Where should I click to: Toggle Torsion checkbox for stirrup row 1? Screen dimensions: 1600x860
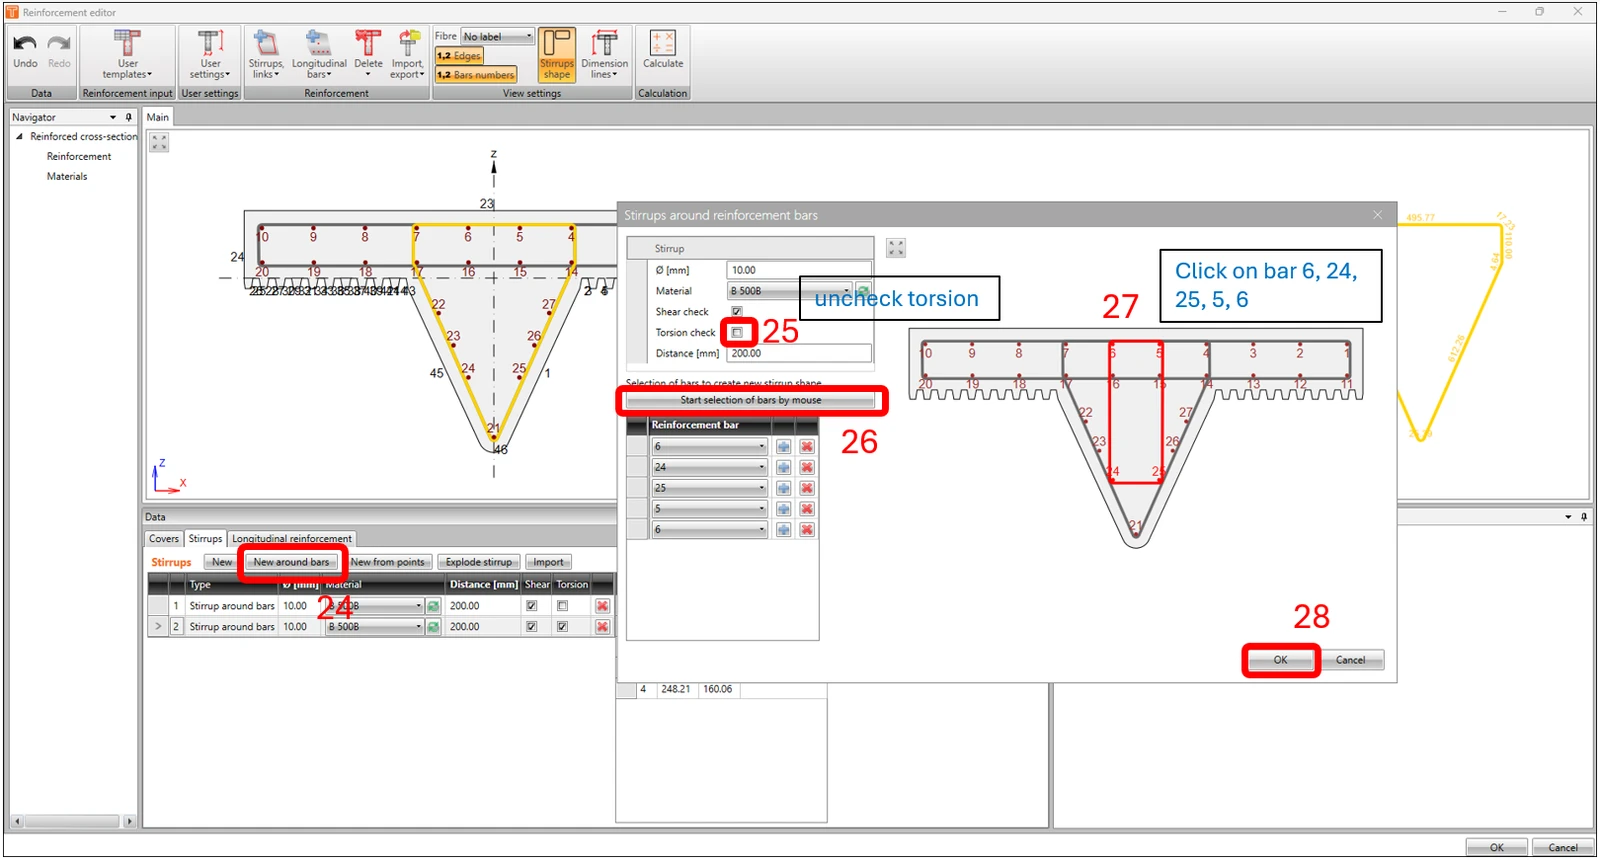pos(562,606)
